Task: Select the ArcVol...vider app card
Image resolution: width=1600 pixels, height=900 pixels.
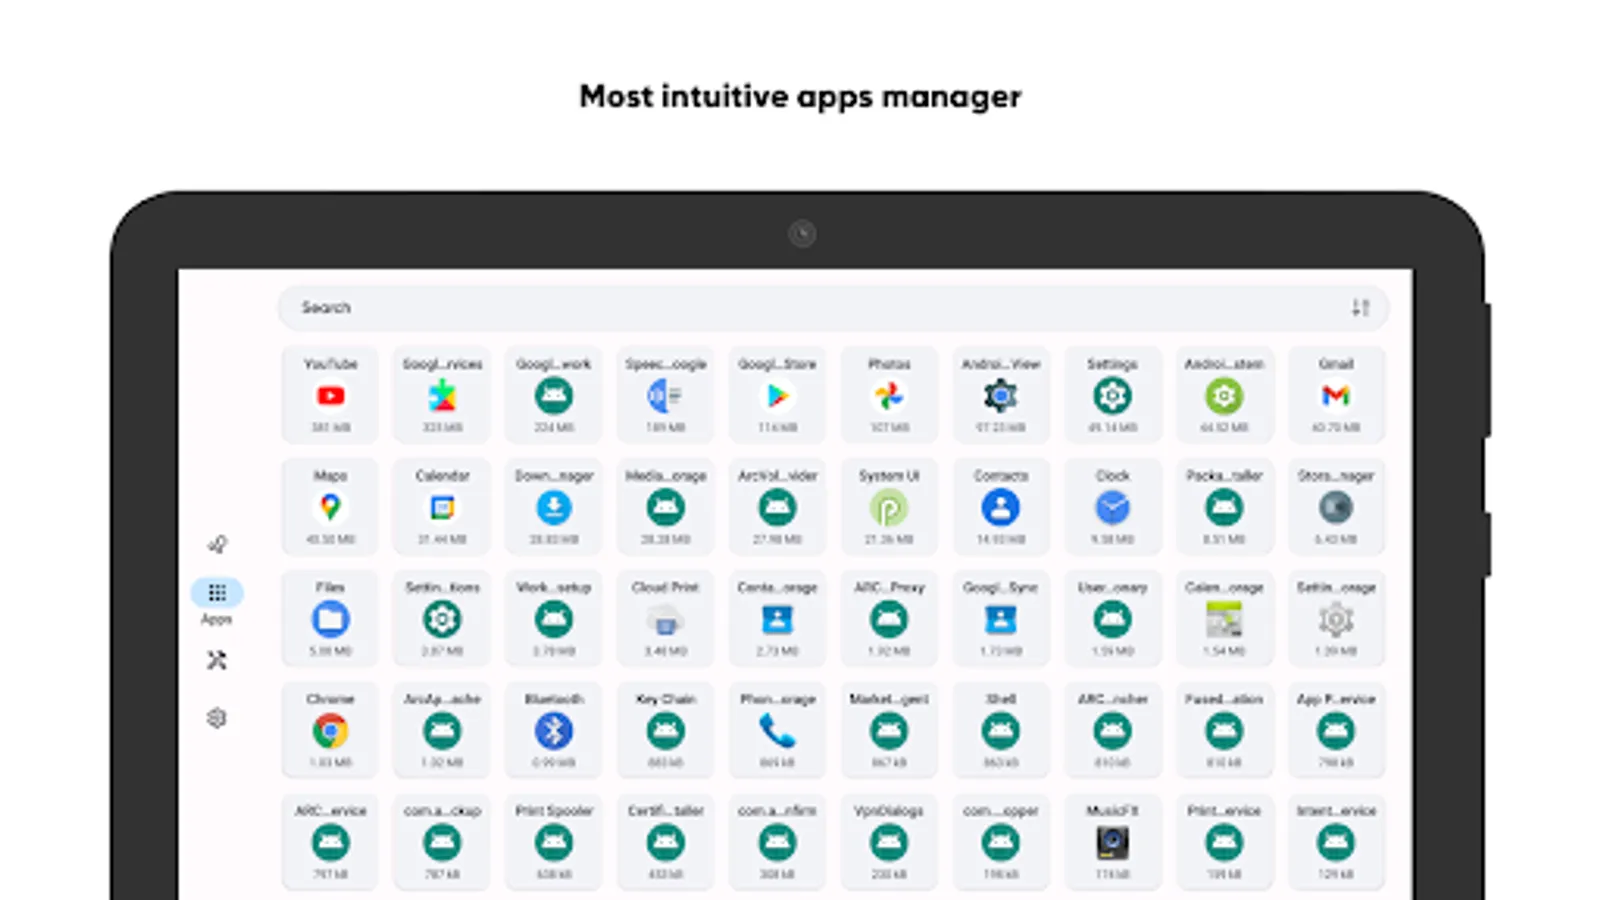Action: (777, 507)
